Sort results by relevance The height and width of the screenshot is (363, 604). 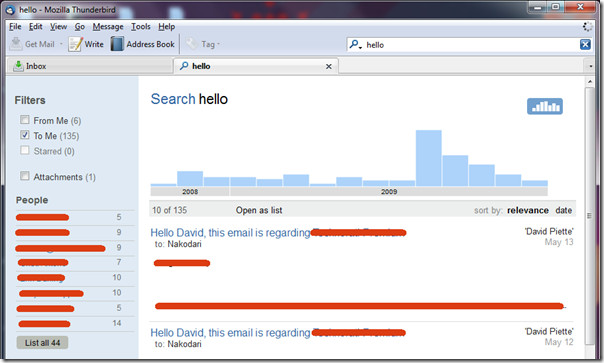[528, 210]
